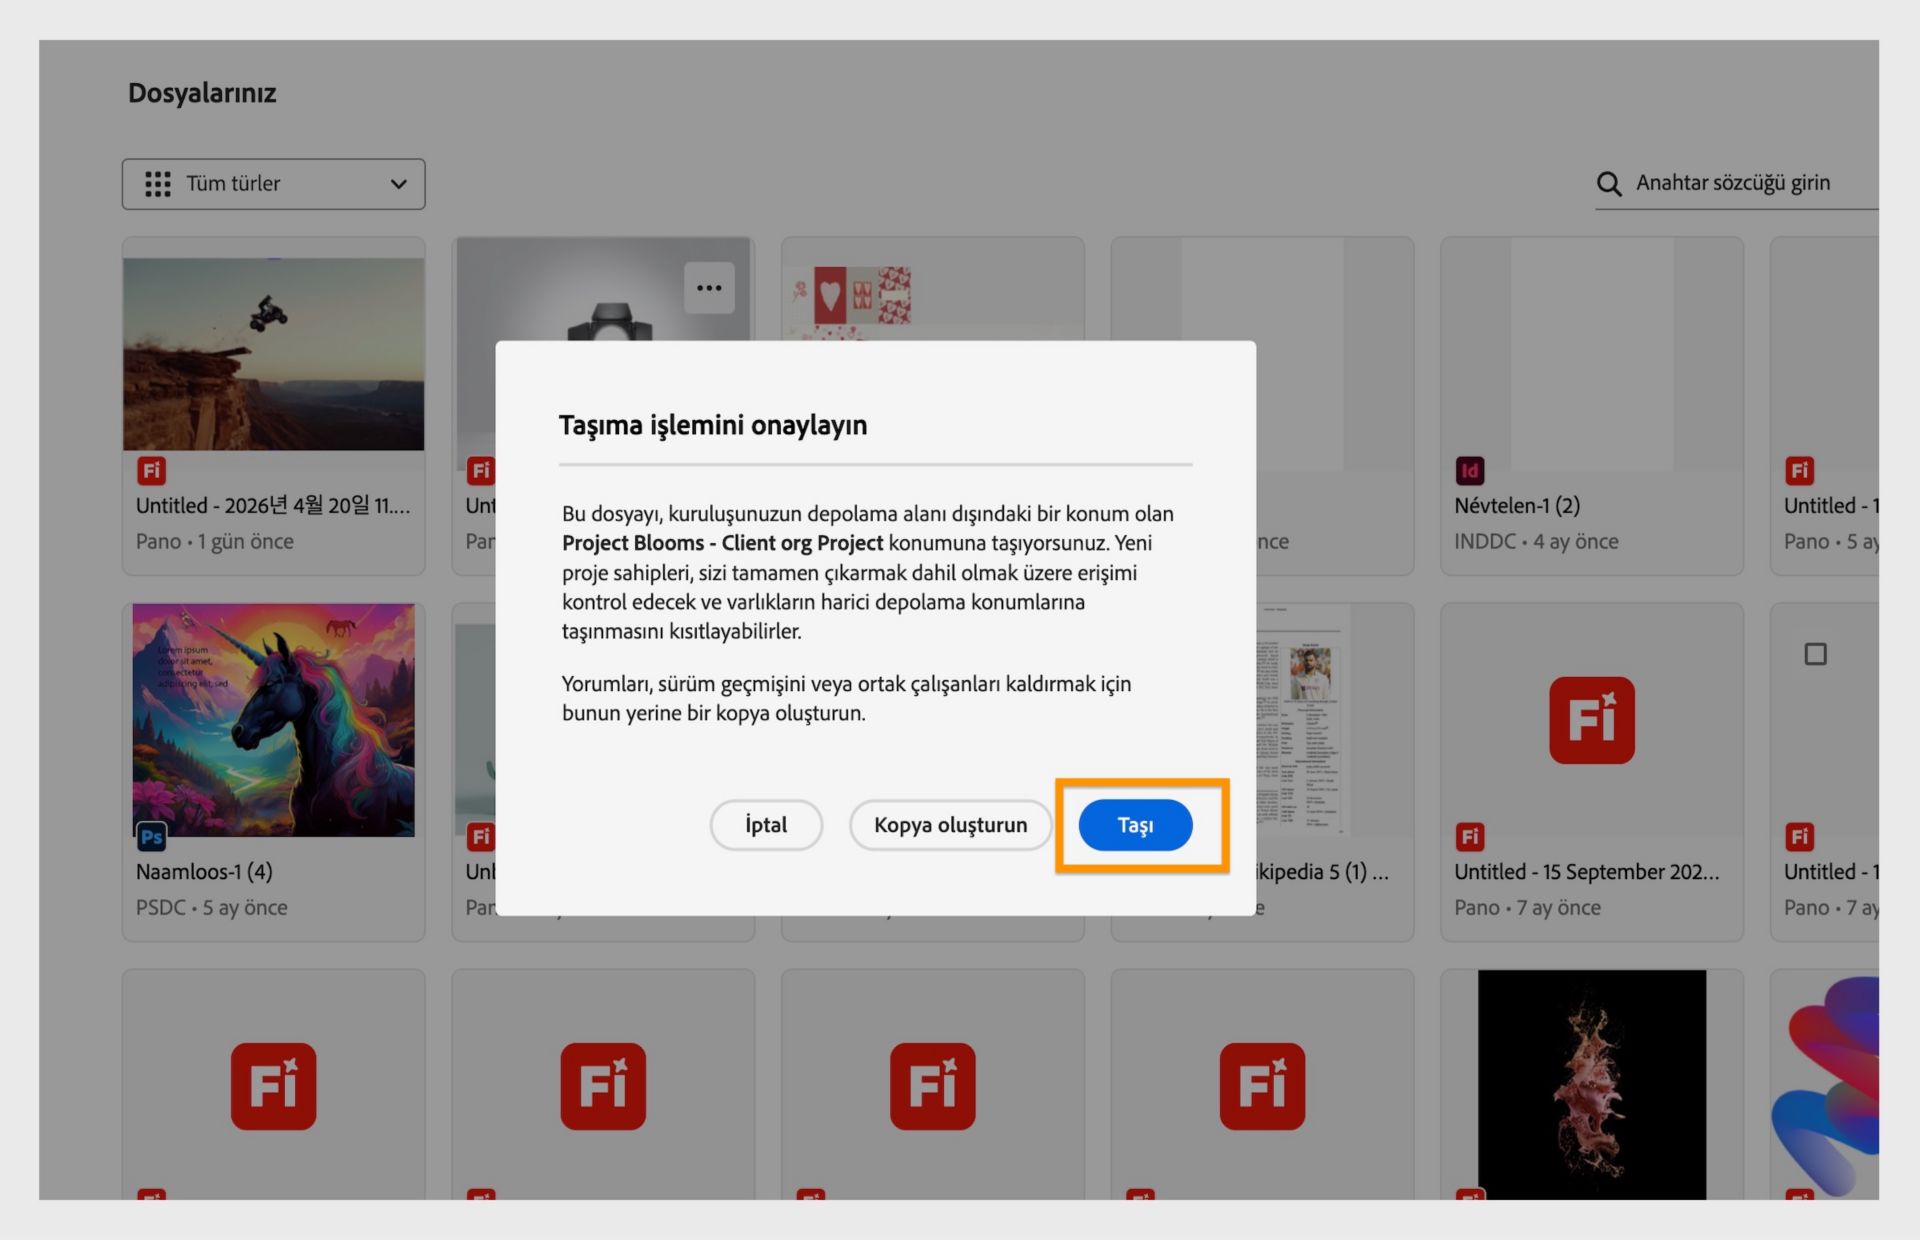Click the Fi badge on the top-right cut-off Untitled card
Screen dimensions: 1920x1240
pyautogui.click(x=1799, y=470)
